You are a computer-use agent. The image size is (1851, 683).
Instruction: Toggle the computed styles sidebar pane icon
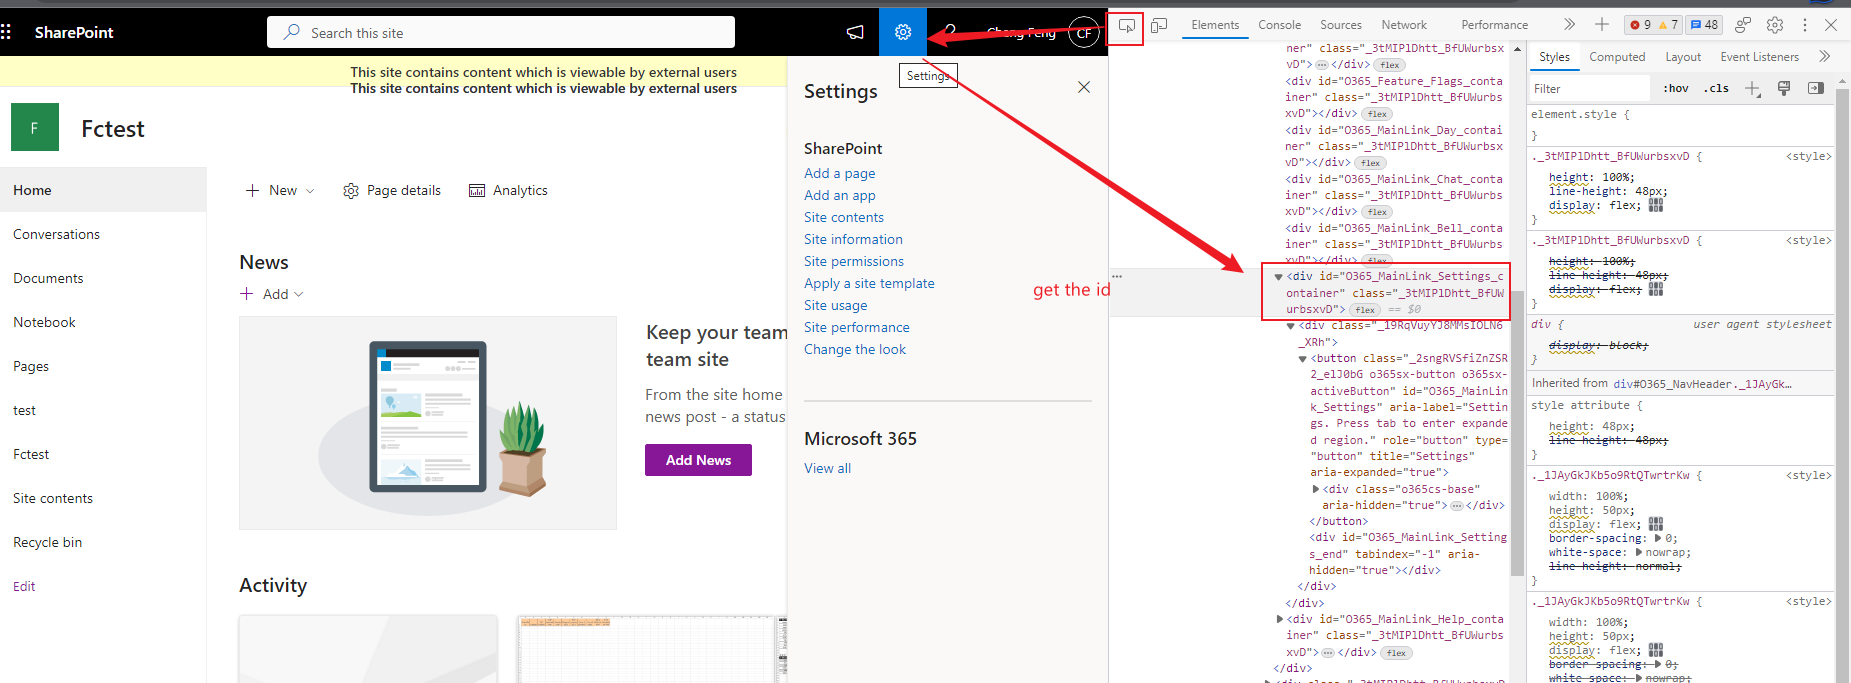[x=1816, y=88]
